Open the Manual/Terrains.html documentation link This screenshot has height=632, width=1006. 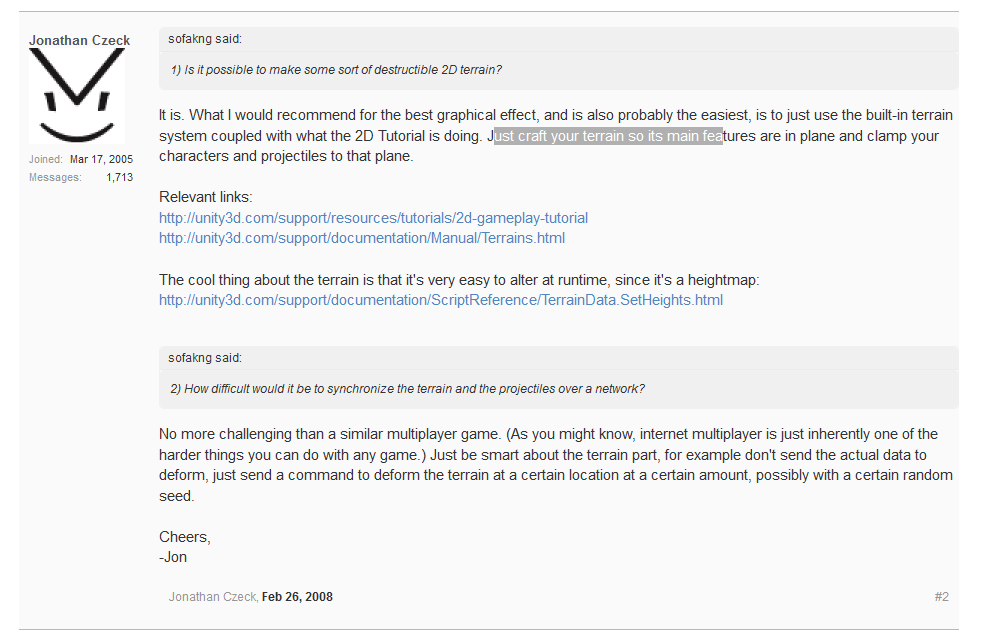point(362,238)
